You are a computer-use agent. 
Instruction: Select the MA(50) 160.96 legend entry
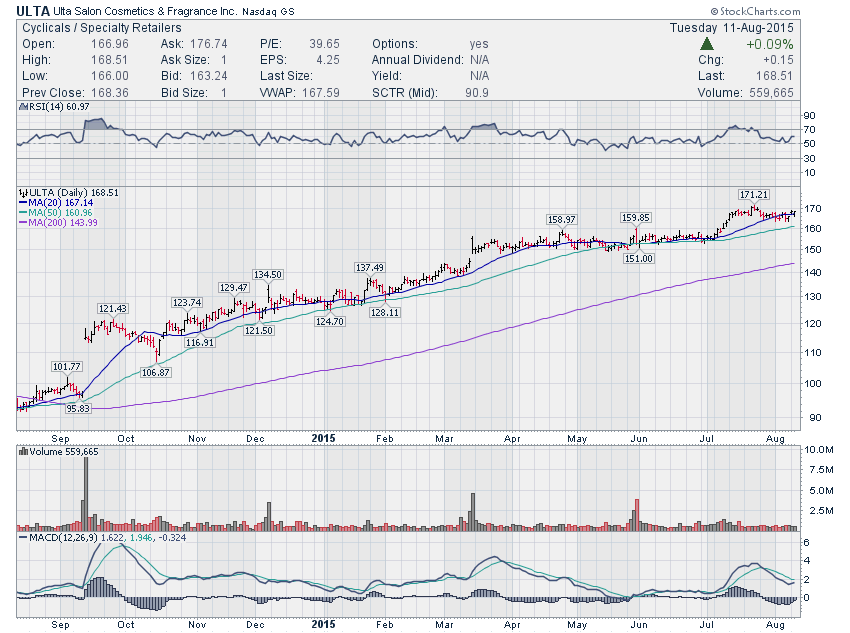point(56,212)
